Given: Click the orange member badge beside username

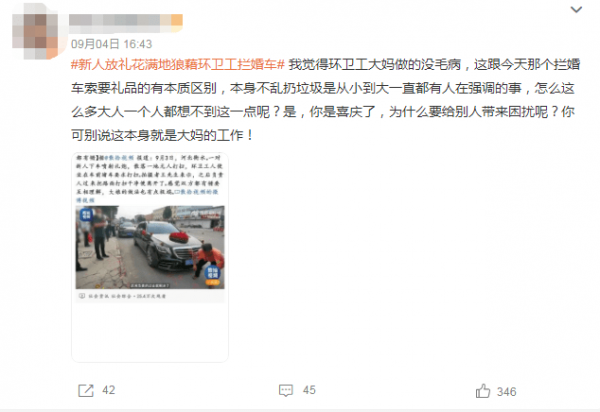Looking at the screenshot, I should [176, 20].
